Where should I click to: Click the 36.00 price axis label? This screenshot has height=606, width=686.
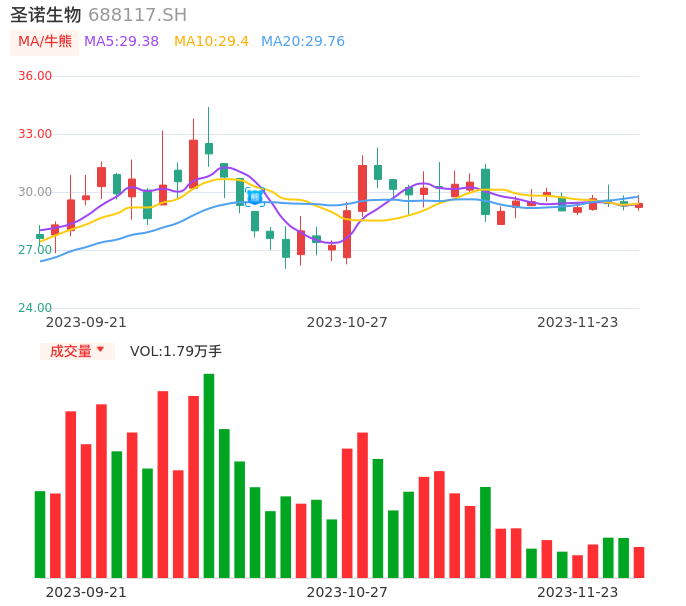point(35,76)
